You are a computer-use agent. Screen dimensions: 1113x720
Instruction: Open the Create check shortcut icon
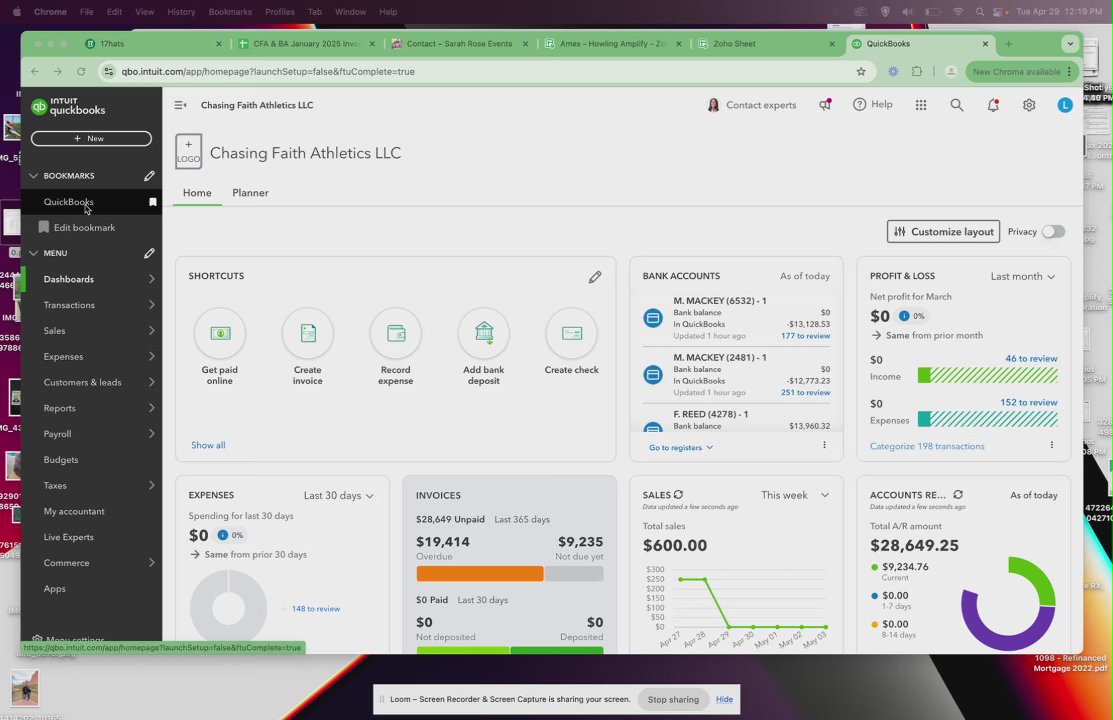pyautogui.click(x=571, y=333)
